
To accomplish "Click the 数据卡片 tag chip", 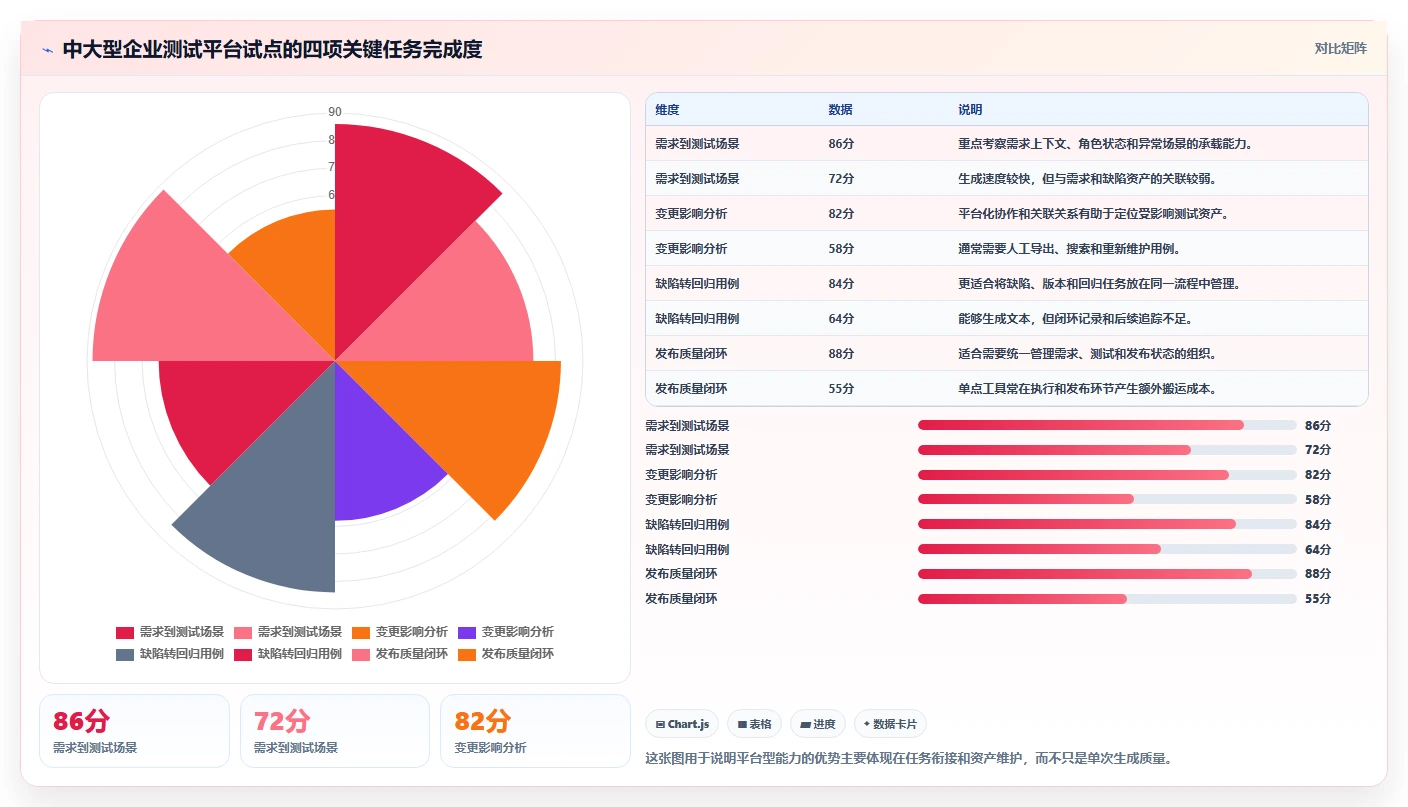I will pos(890,724).
